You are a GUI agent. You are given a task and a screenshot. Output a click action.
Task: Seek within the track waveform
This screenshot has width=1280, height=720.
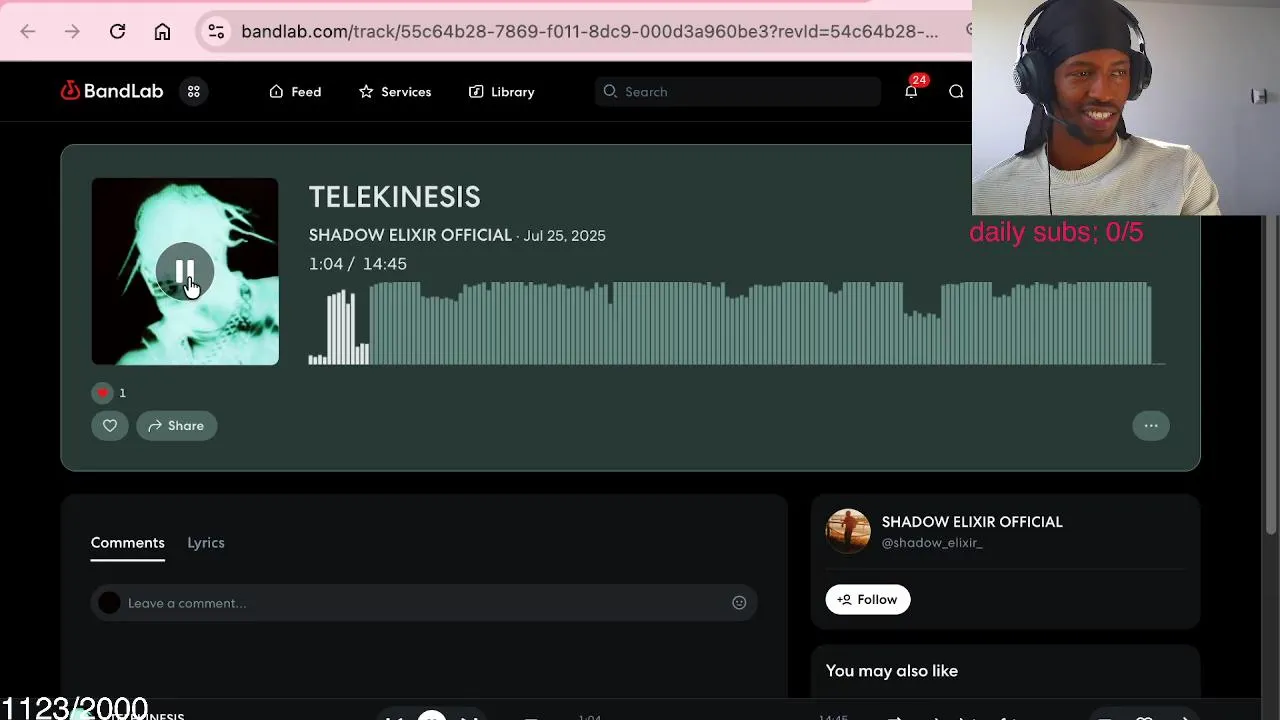(737, 323)
